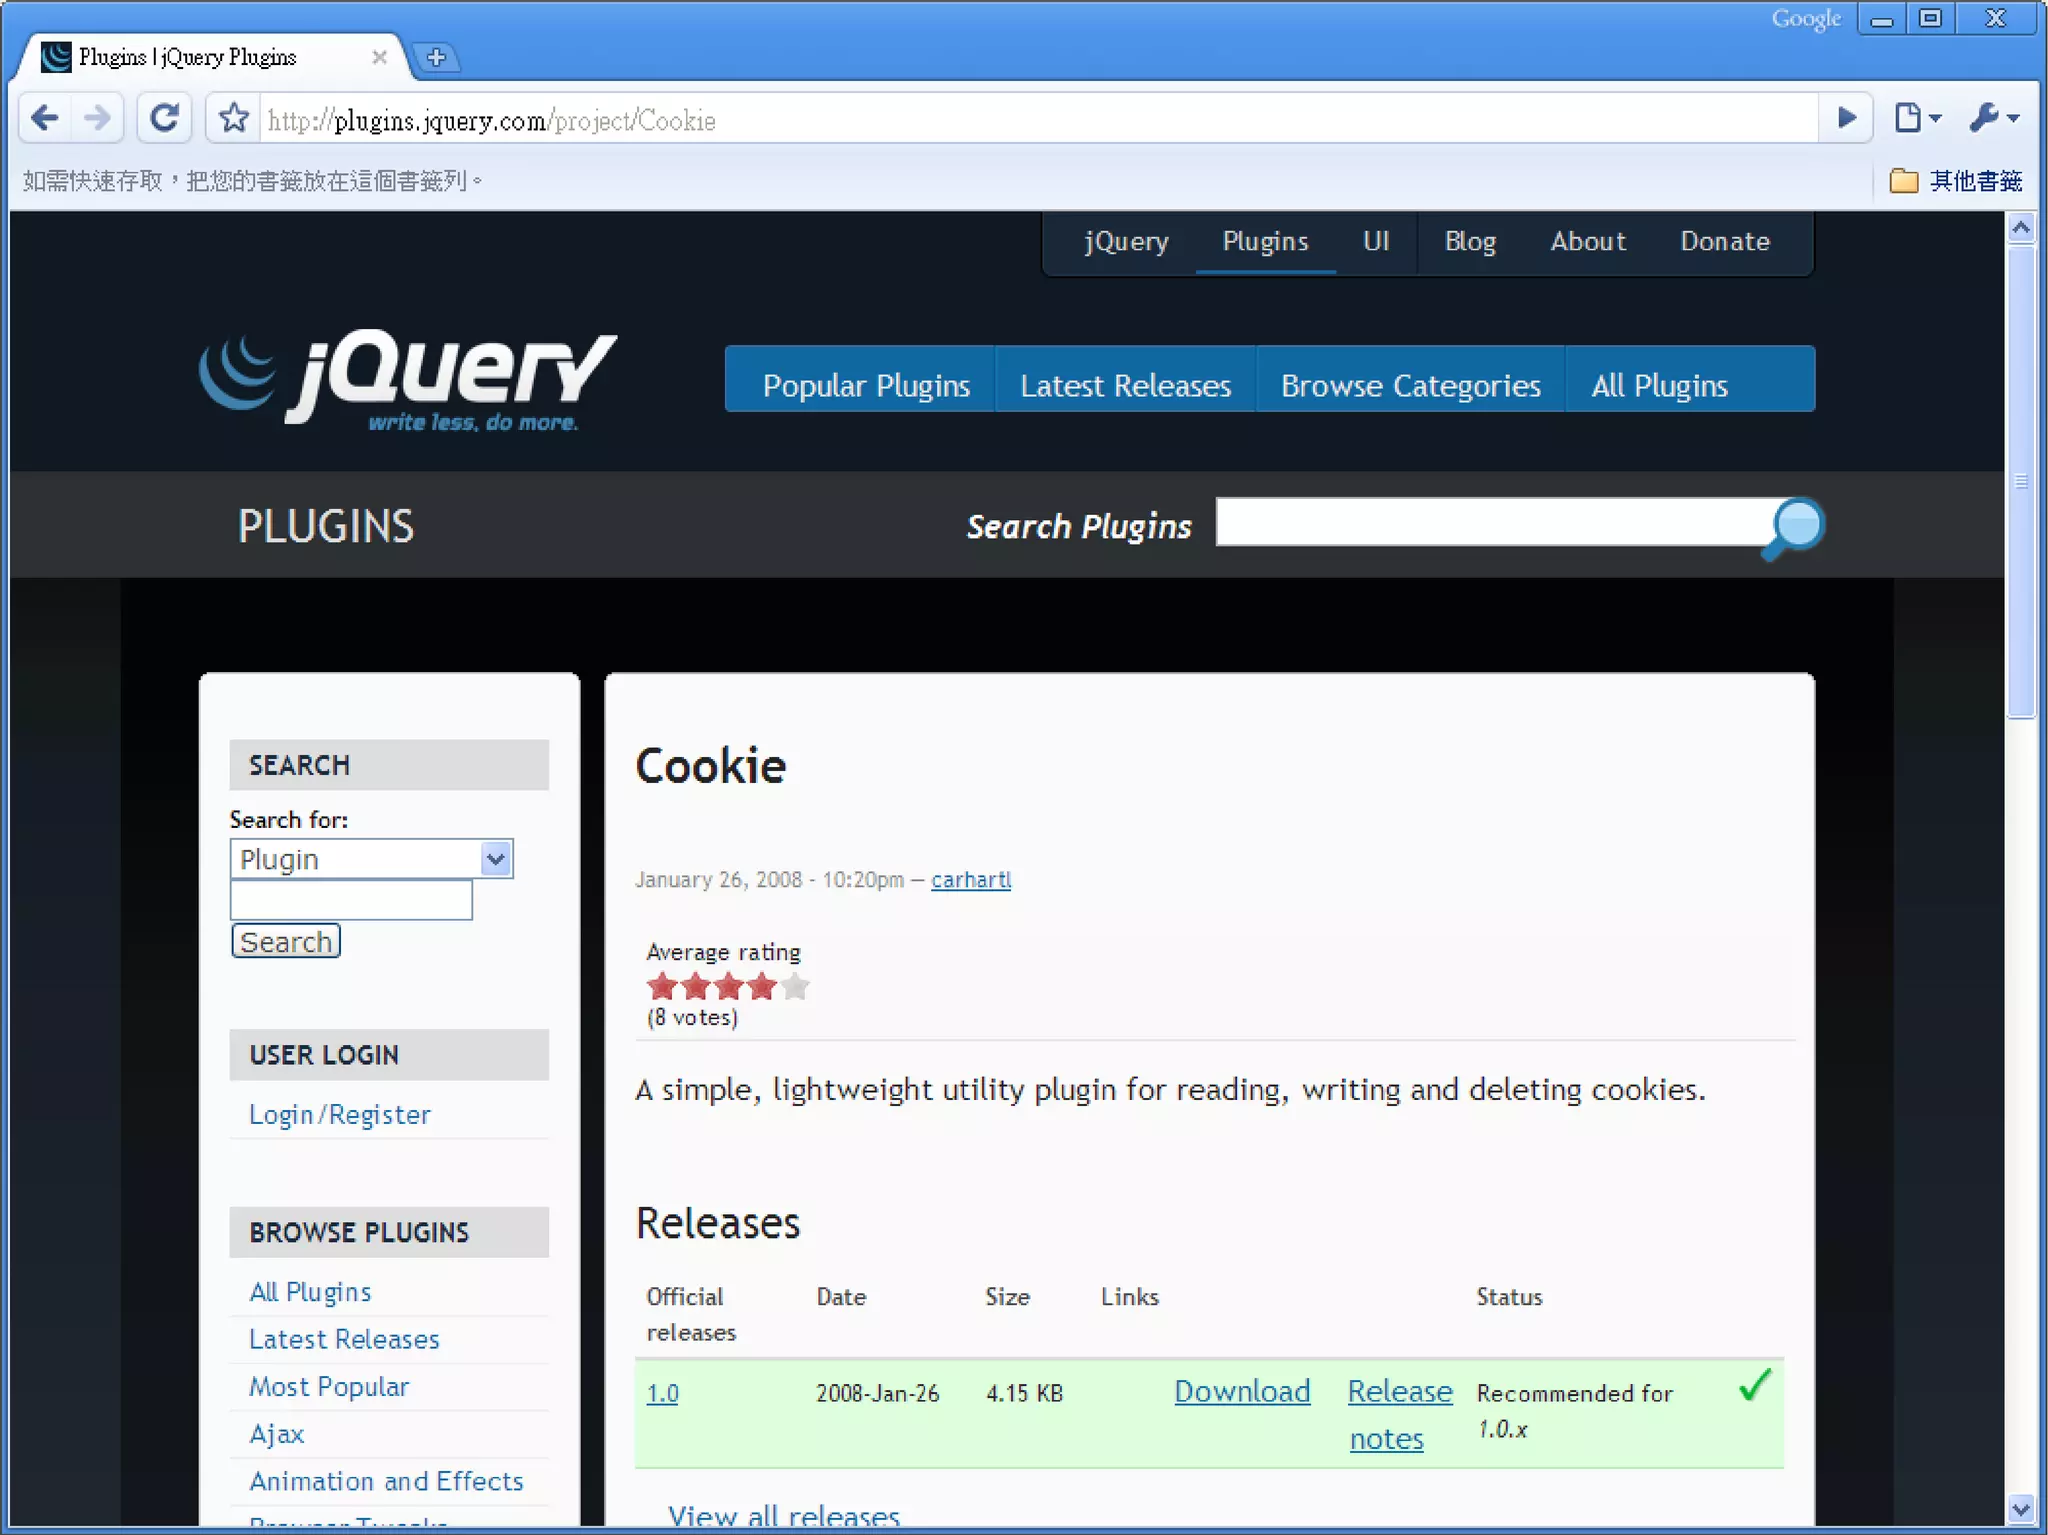Open jQuery in the top navigation

(1126, 241)
